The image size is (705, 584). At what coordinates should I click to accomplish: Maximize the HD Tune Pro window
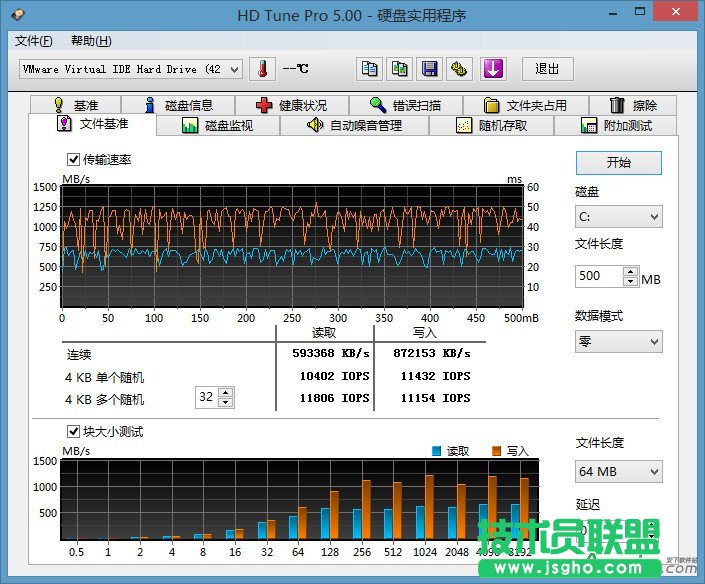click(x=640, y=12)
